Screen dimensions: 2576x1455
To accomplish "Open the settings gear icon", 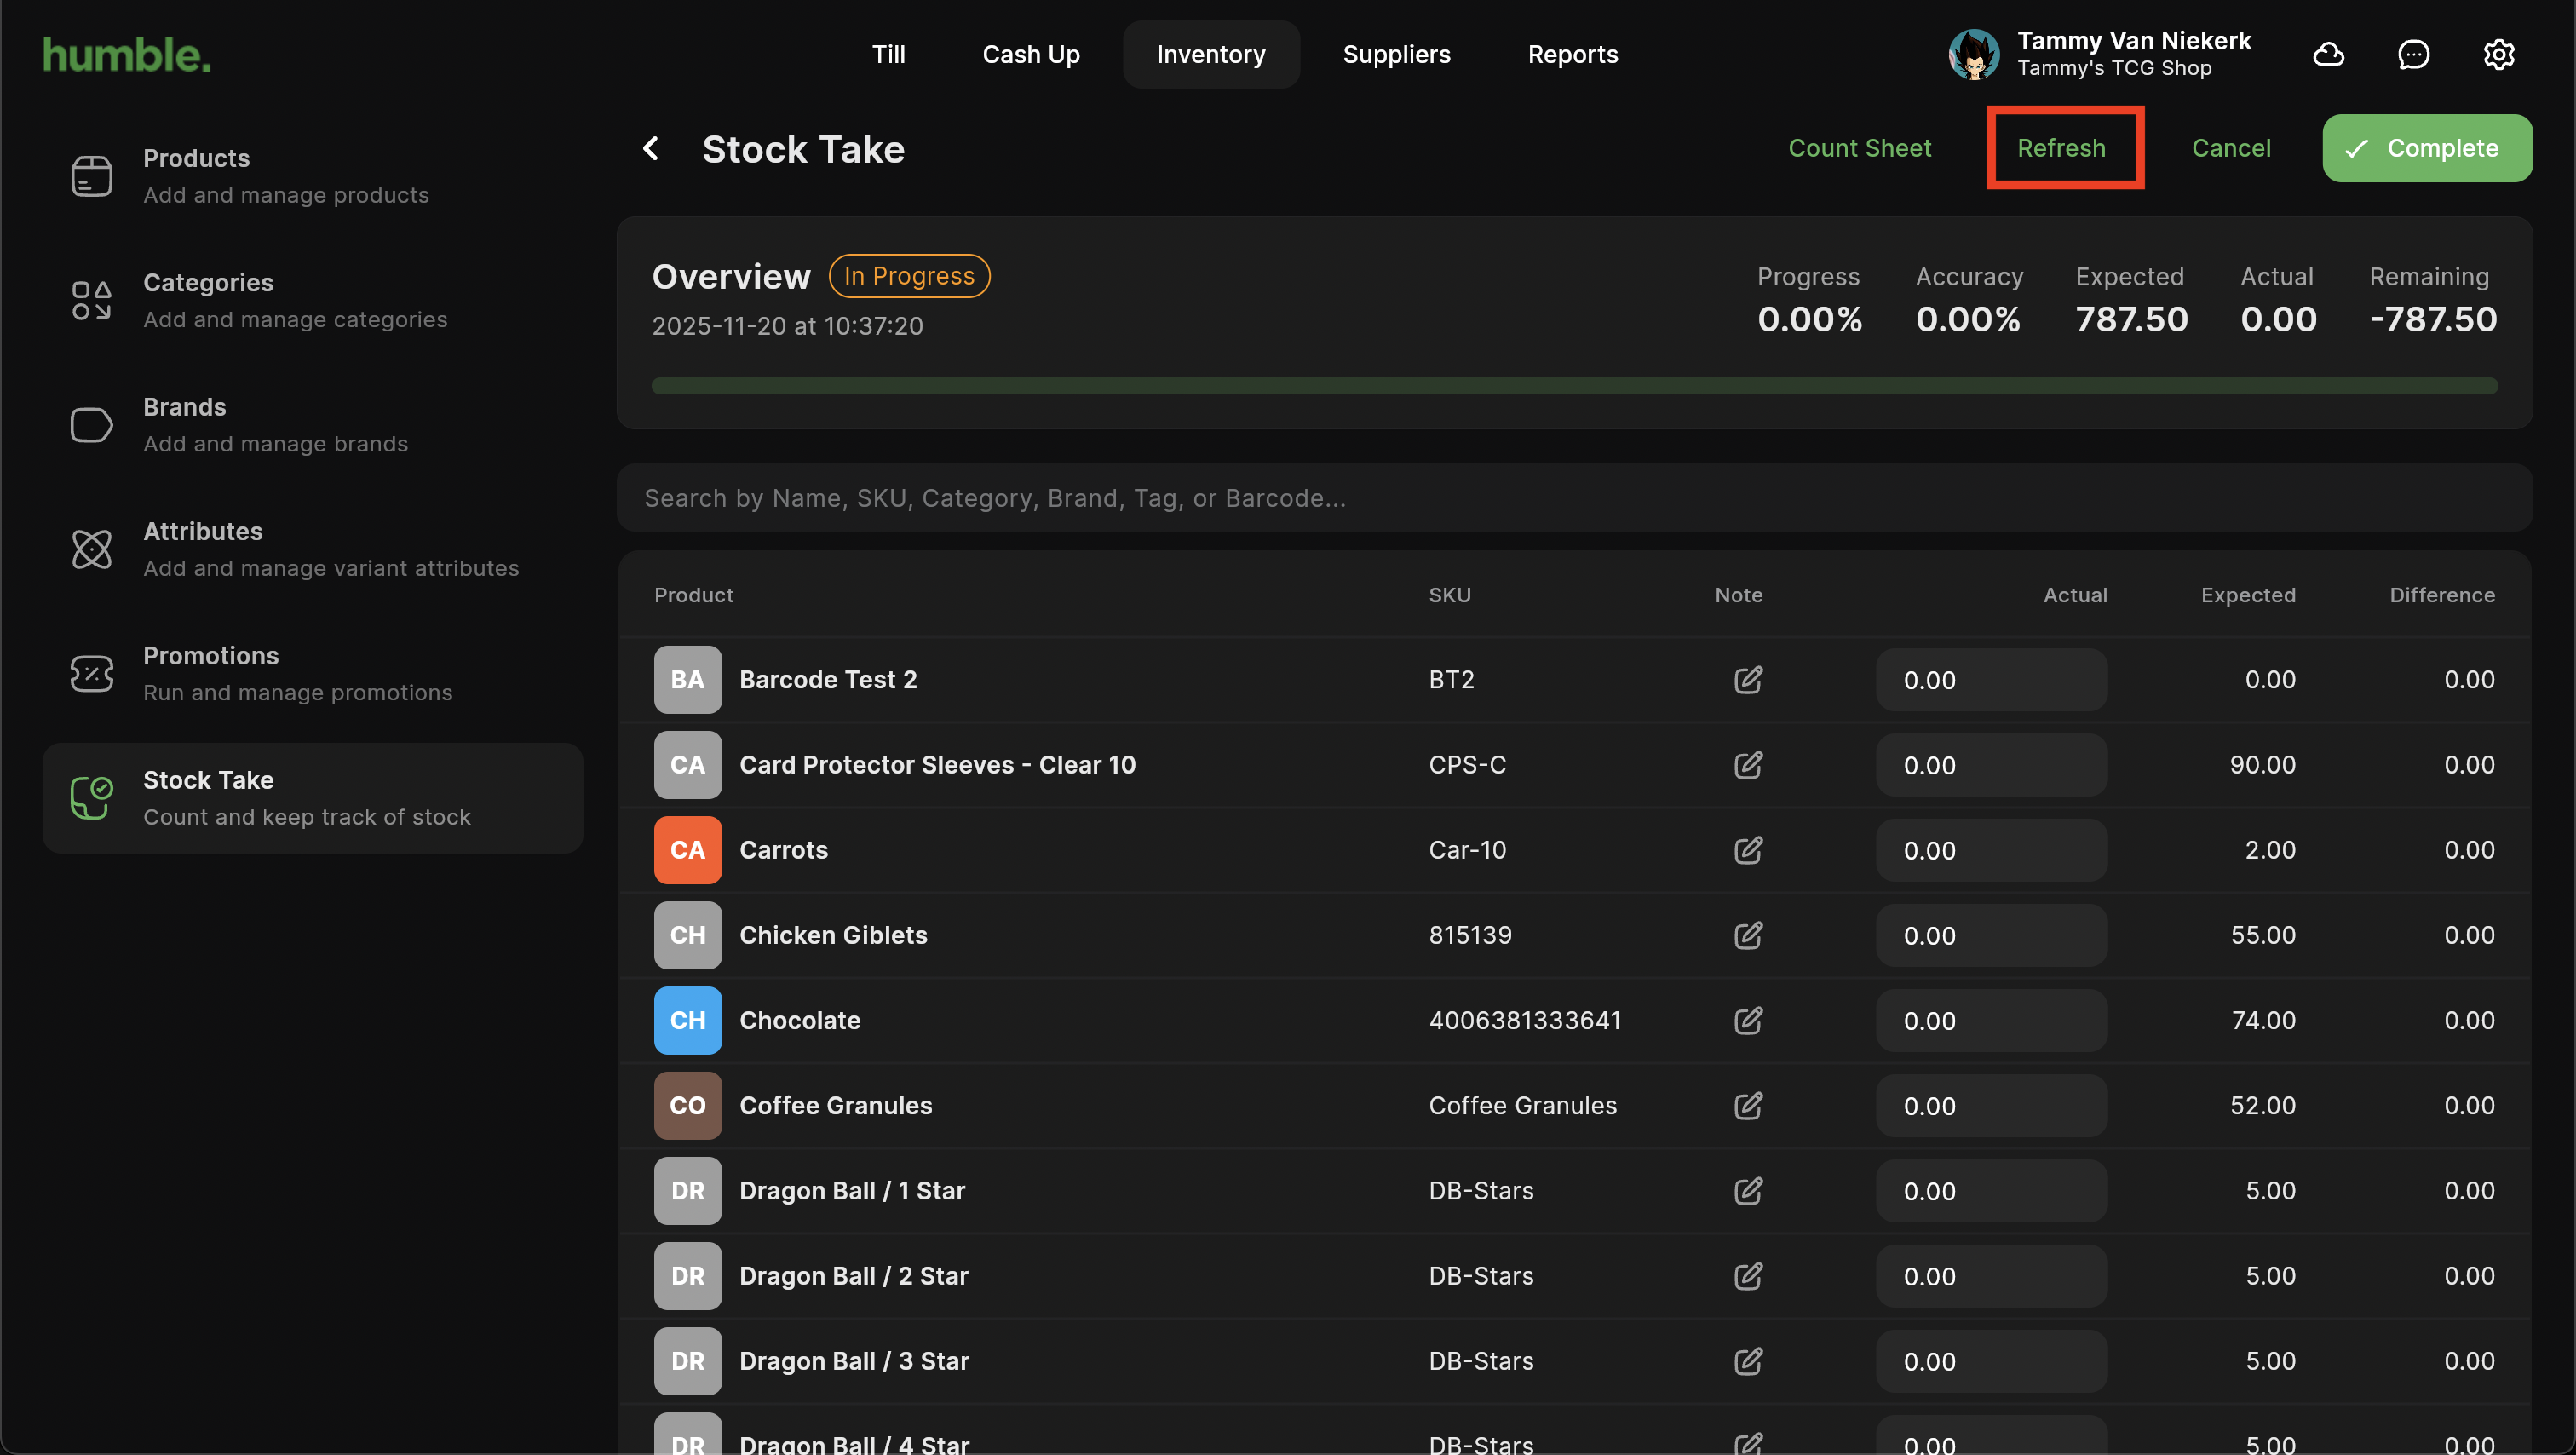I will point(2498,54).
